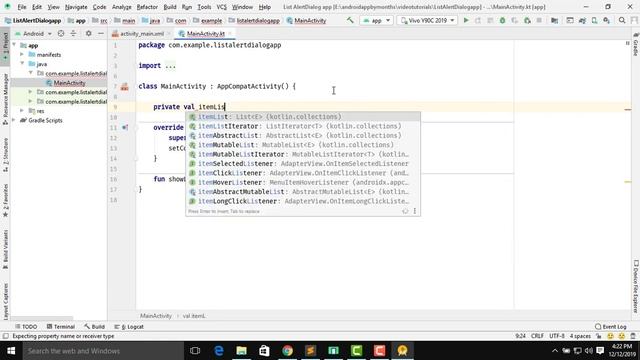Open Project Structure folder icon in toolbar
Image resolution: width=640 pixels, height=360 pixels.
[x=554, y=20]
